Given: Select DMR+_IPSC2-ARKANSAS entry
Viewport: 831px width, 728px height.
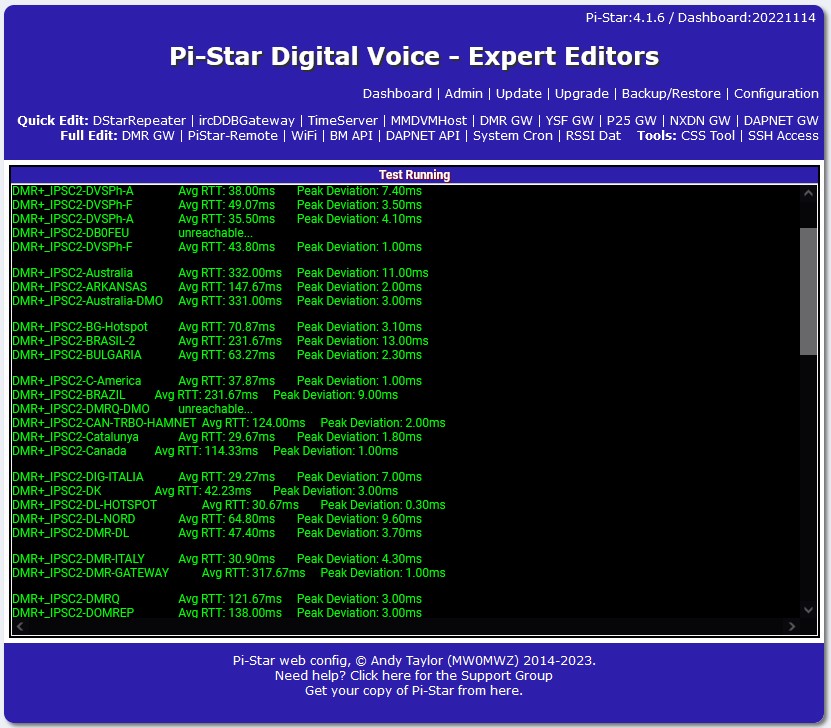Looking at the screenshot, I should [x=217, y=287].
